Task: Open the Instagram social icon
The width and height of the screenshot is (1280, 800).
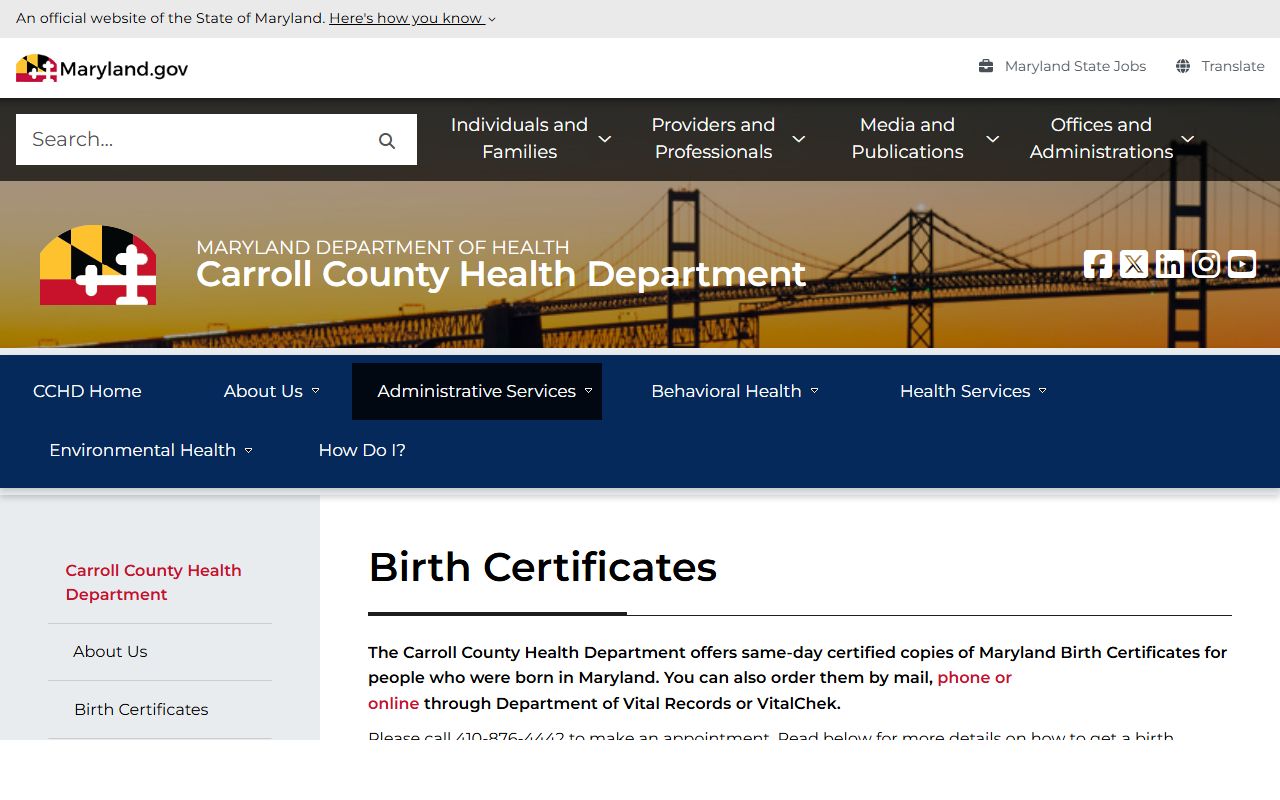Action: tap(1206, 264)
